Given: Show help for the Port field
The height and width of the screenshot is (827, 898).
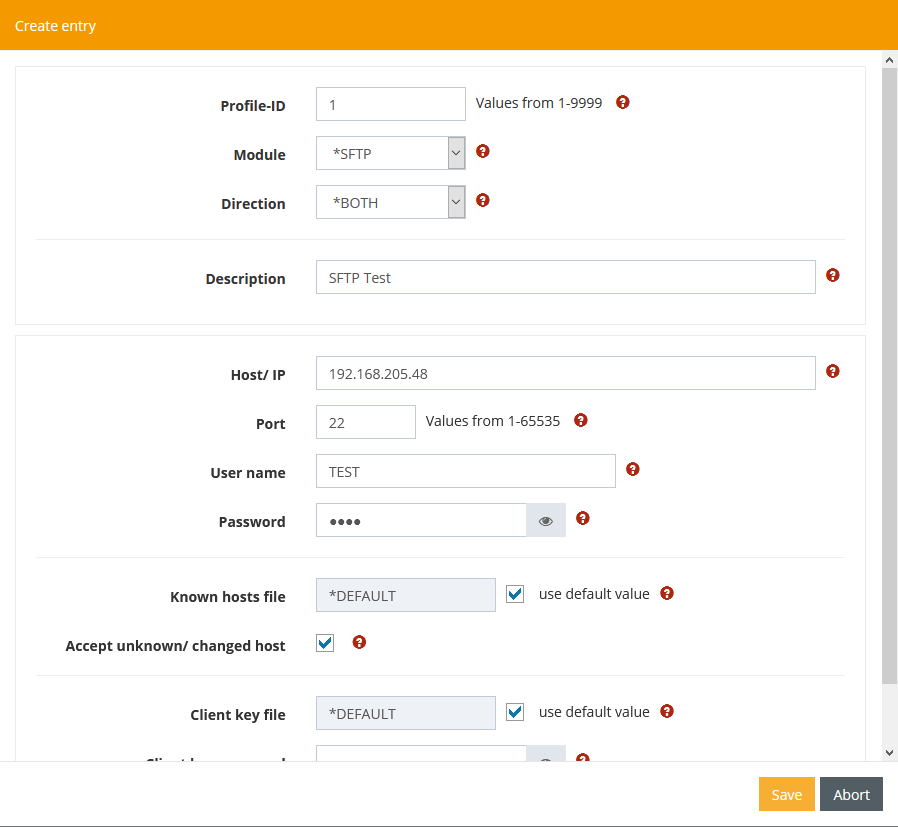Looking at the screenshot, I should pos(581,420).
